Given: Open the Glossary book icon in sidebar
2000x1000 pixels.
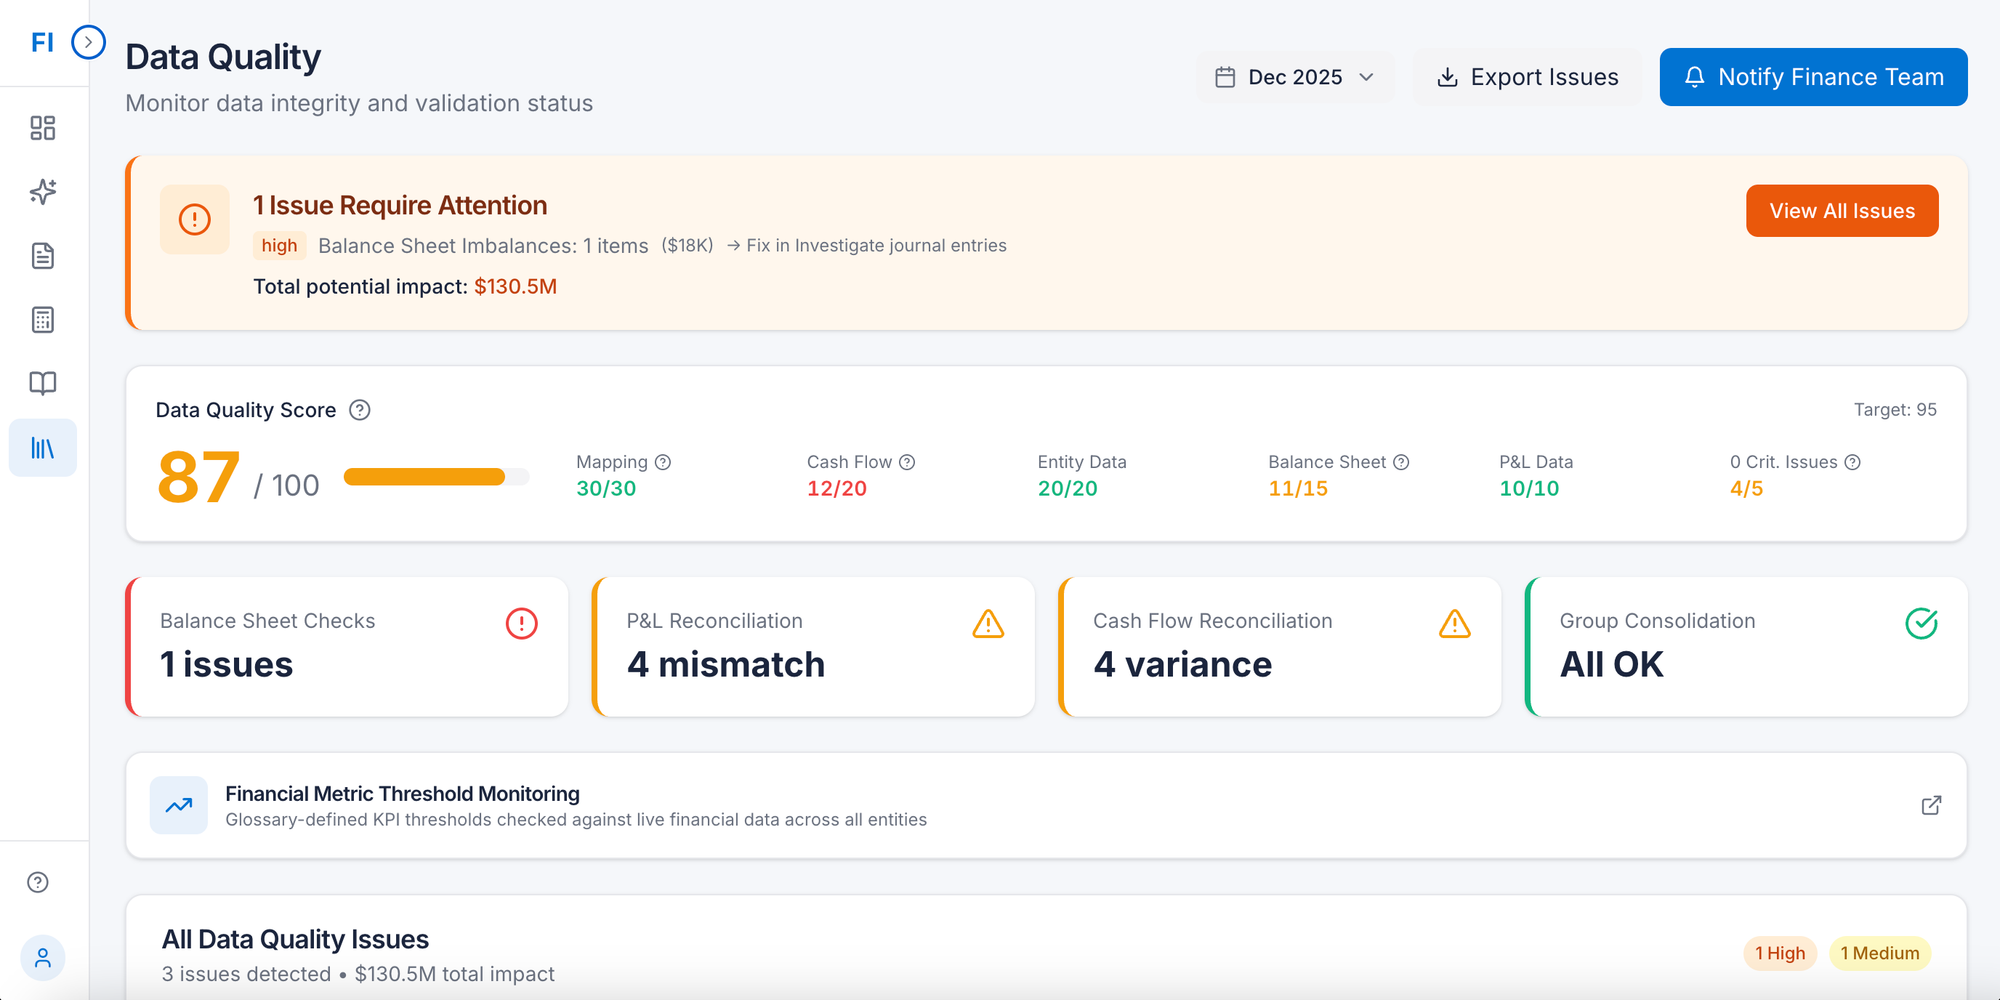Looking at the screenshot, I should click(42, 383).
